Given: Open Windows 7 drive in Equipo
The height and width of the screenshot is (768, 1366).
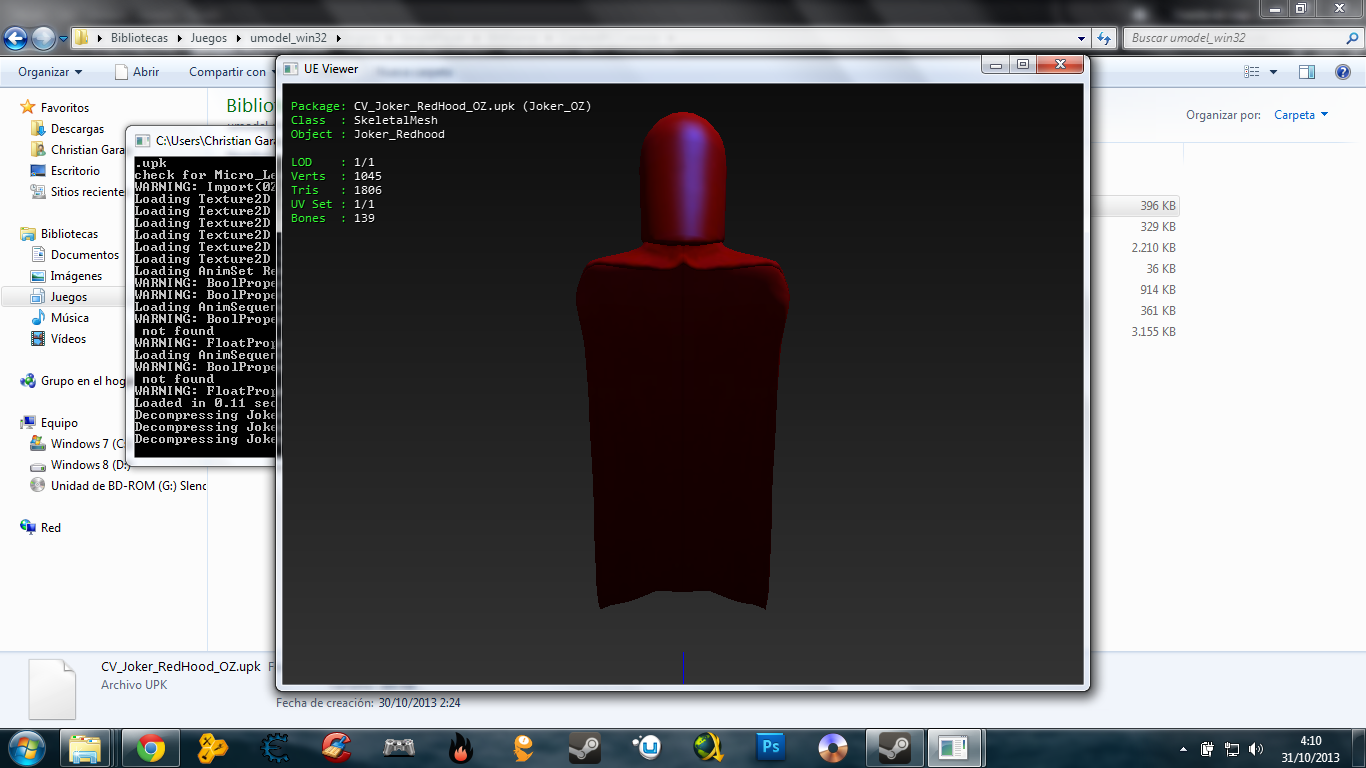Looking at the screenshot, I should 86,444.
